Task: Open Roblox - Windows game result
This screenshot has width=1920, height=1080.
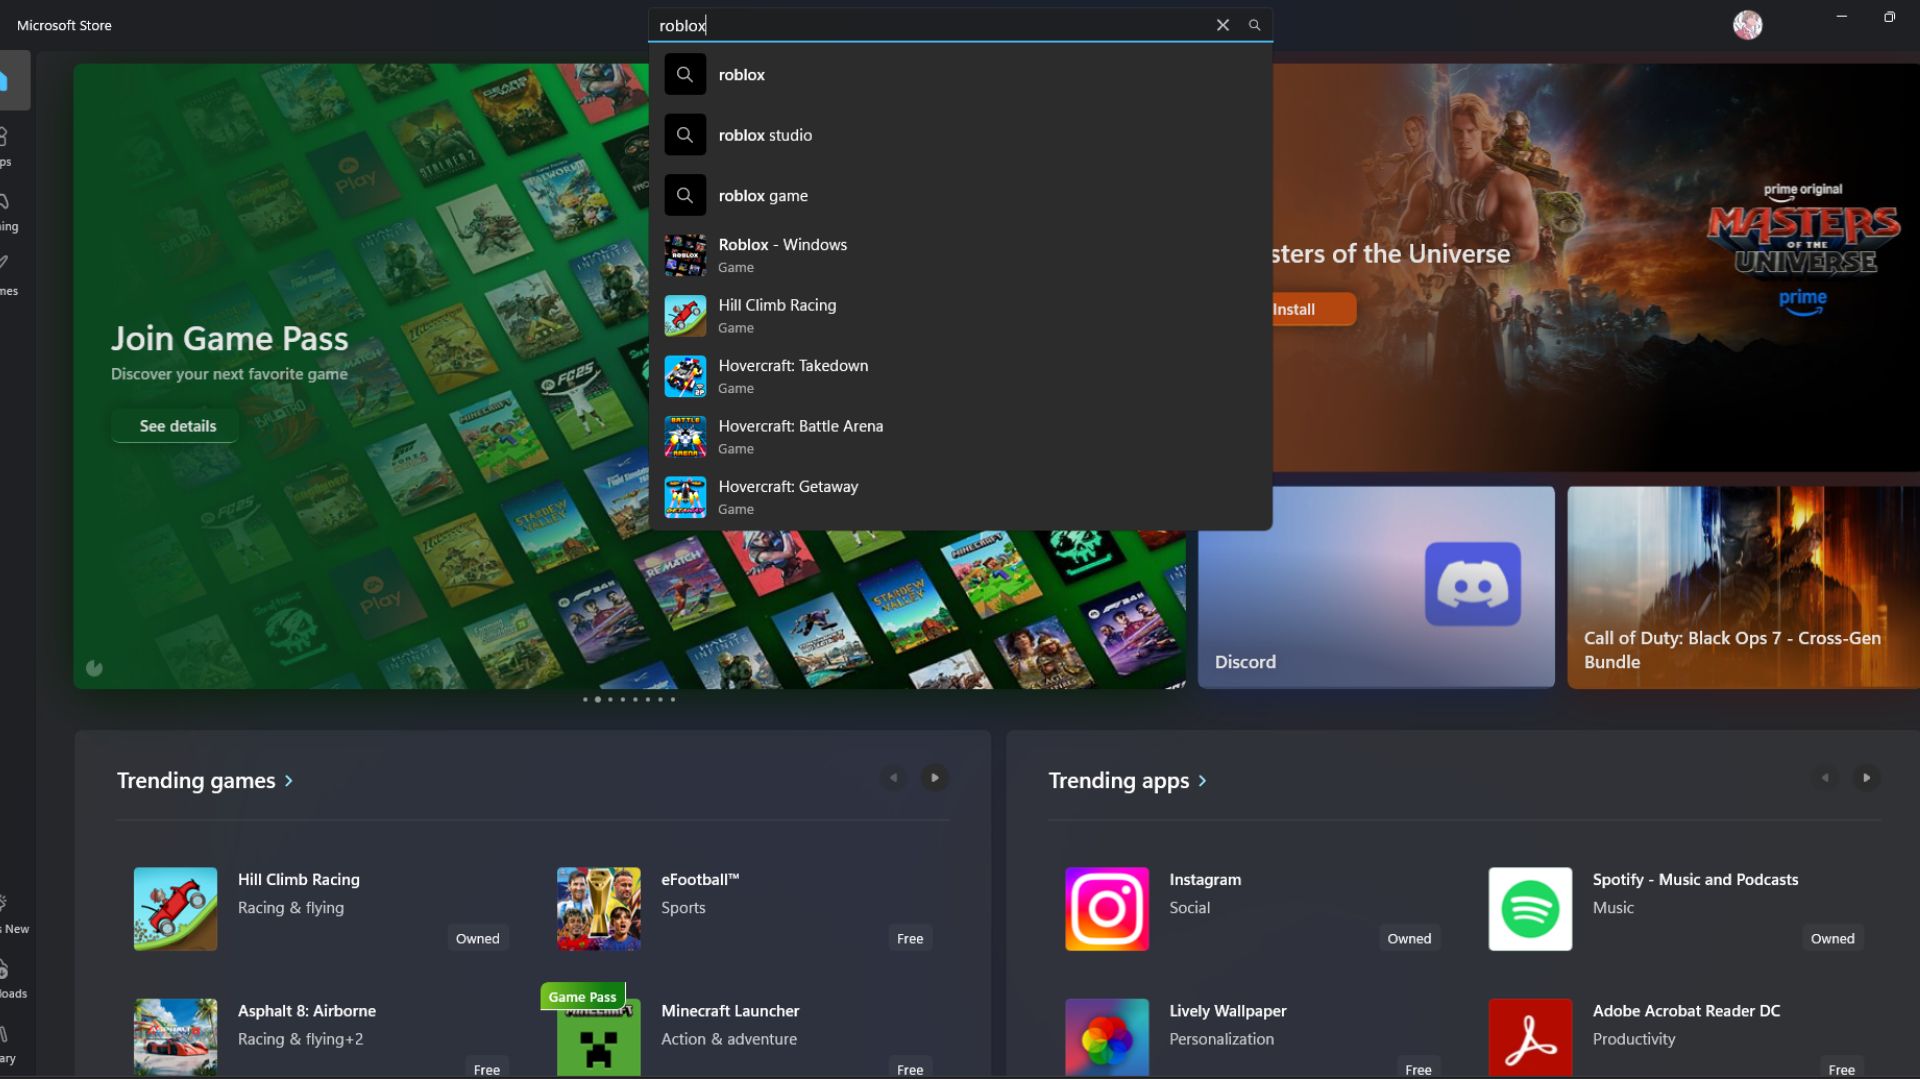Action: 960,256
